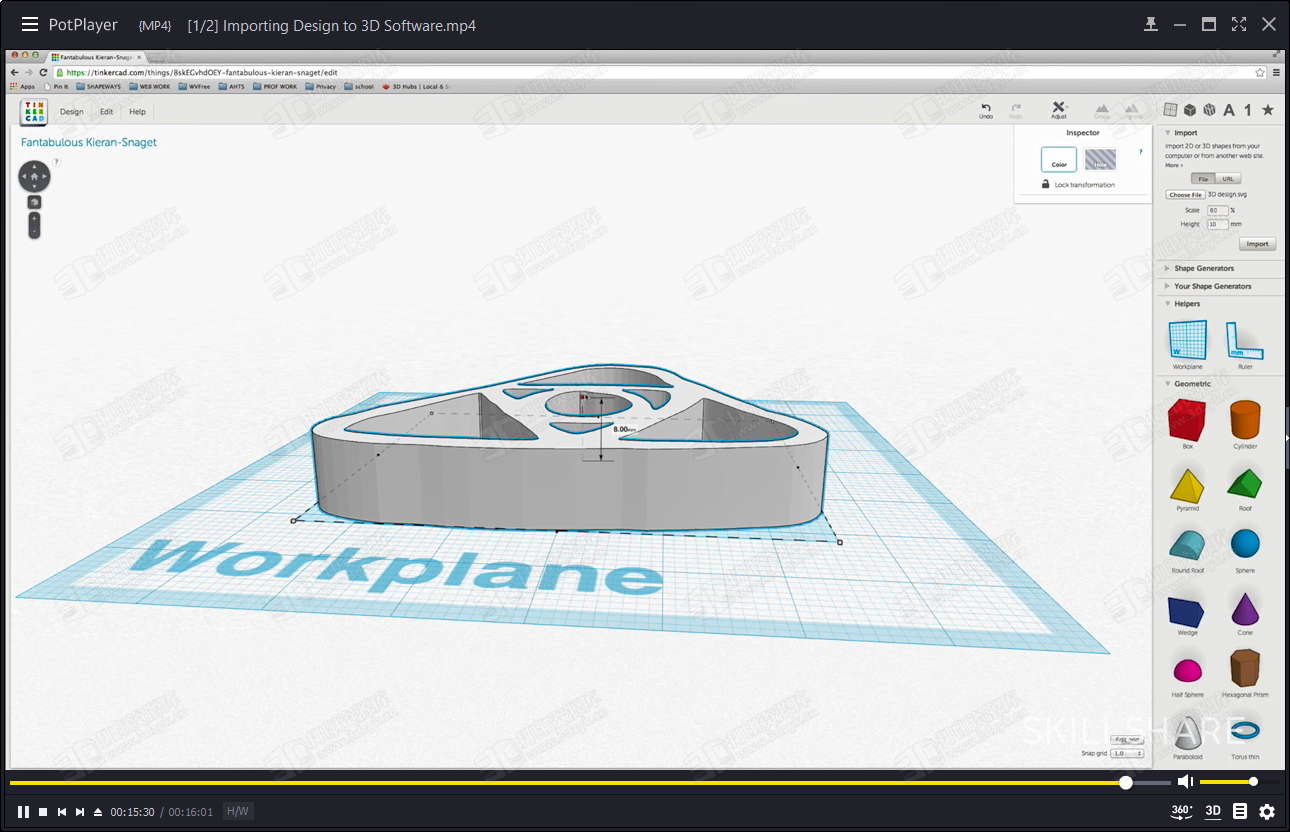
Task: Go to the previous video
Action: 62,812
